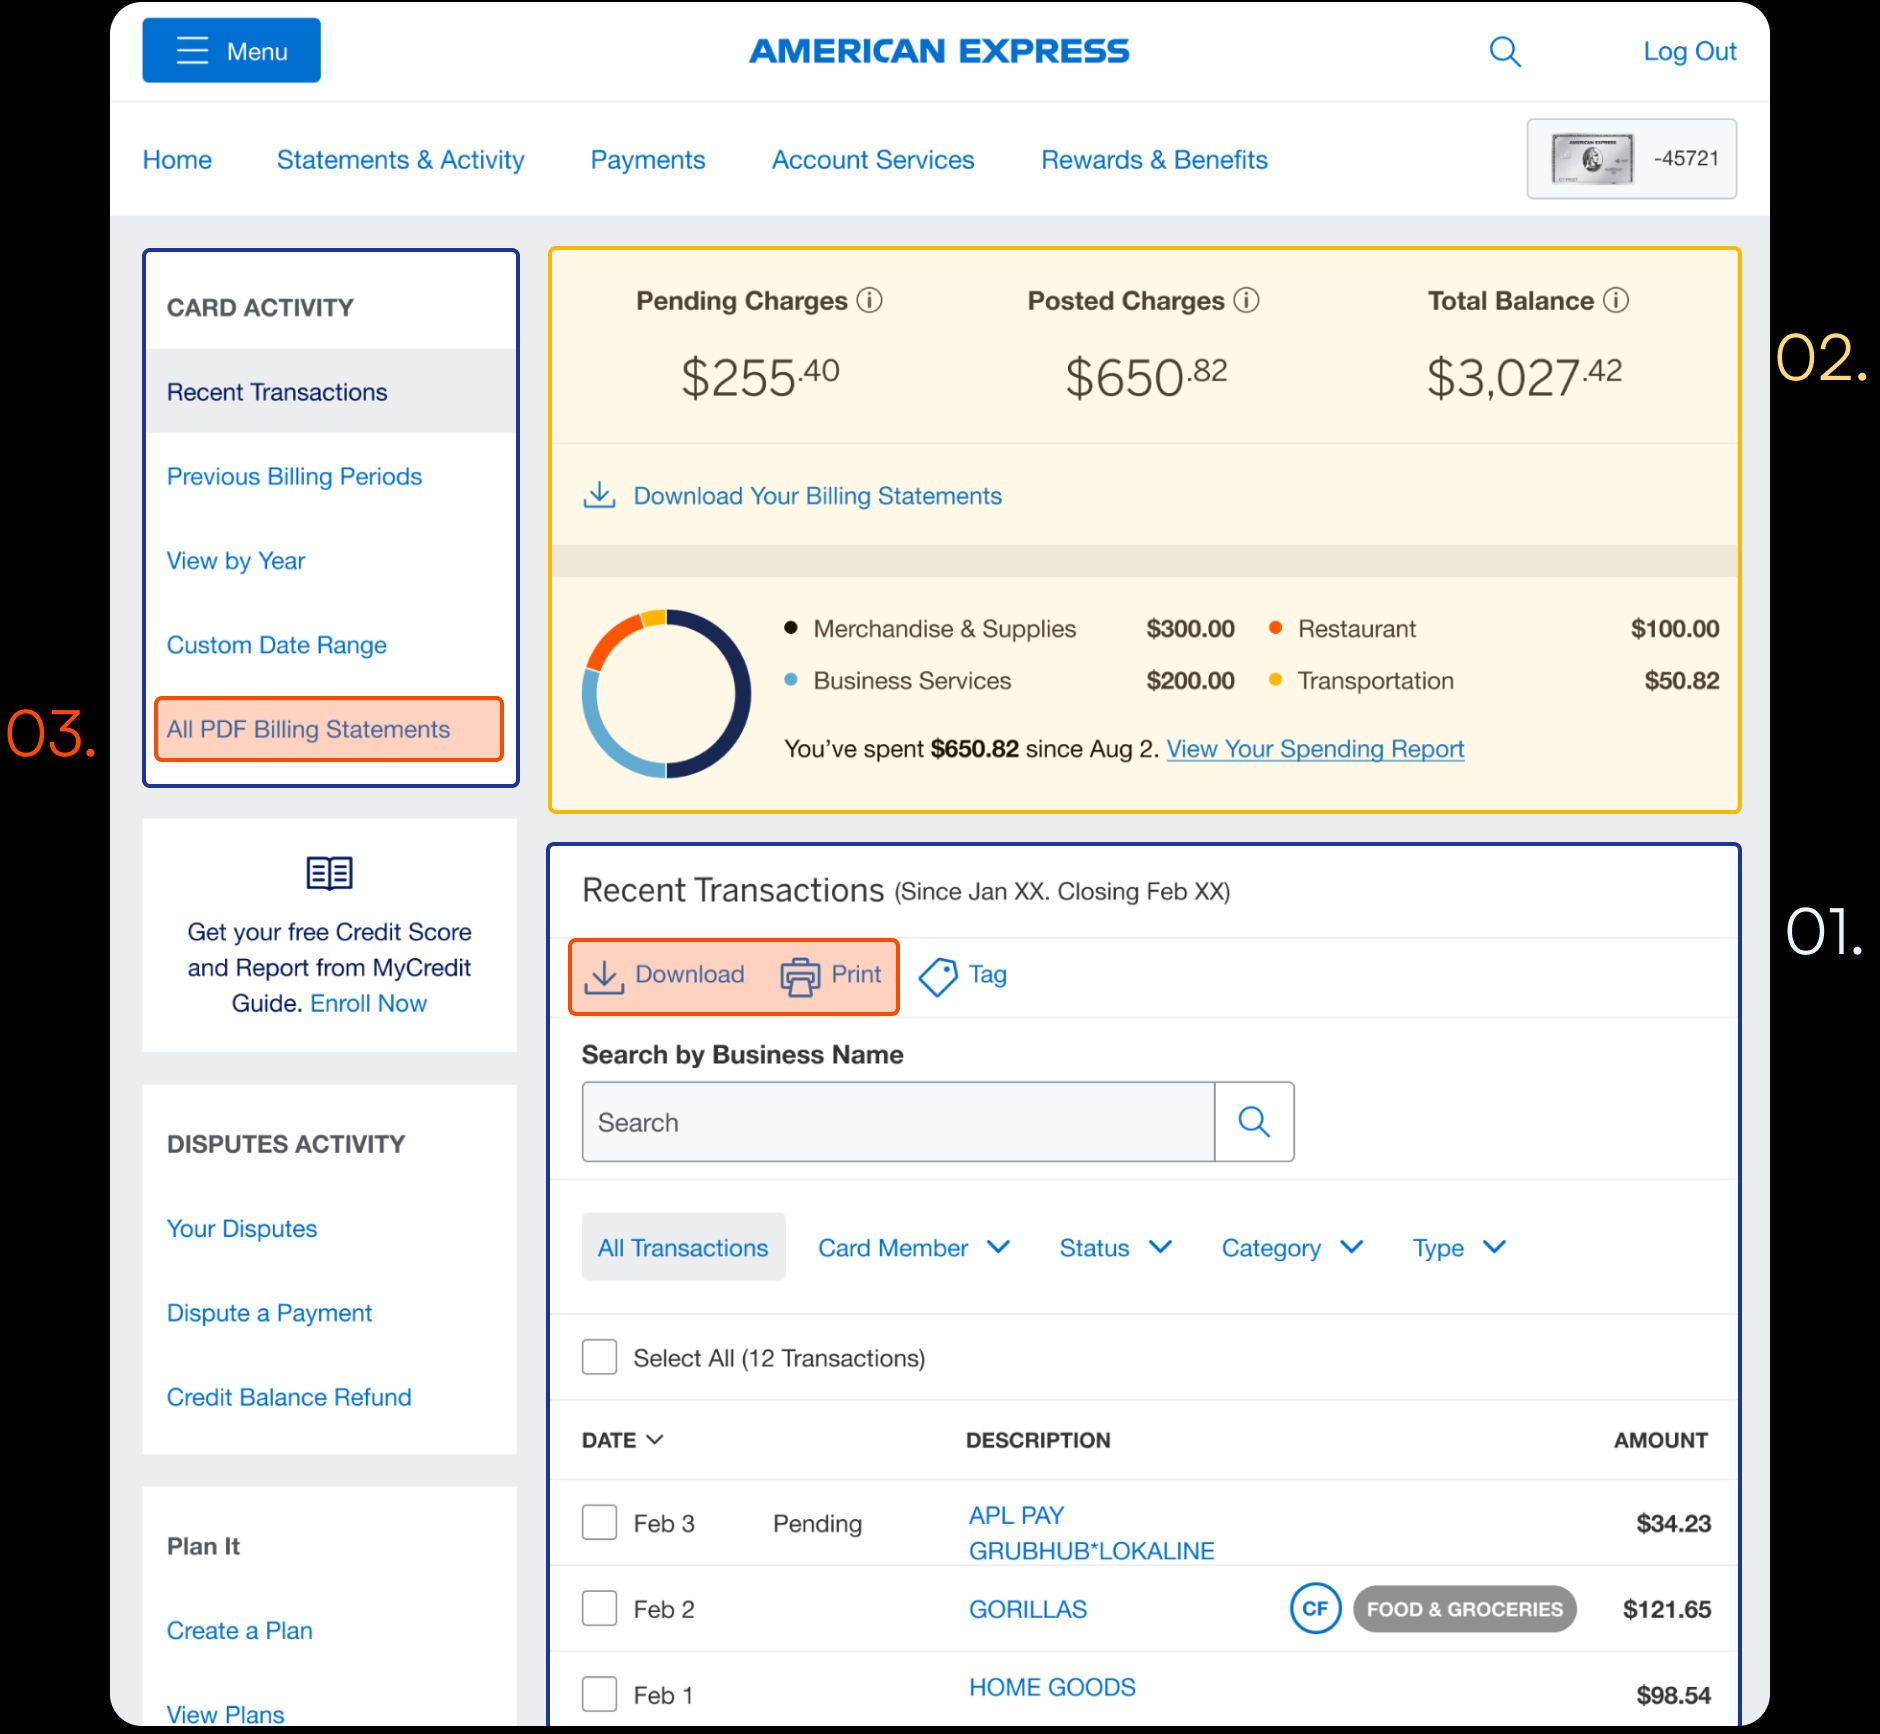Click the printer icon

coord(800,977)
